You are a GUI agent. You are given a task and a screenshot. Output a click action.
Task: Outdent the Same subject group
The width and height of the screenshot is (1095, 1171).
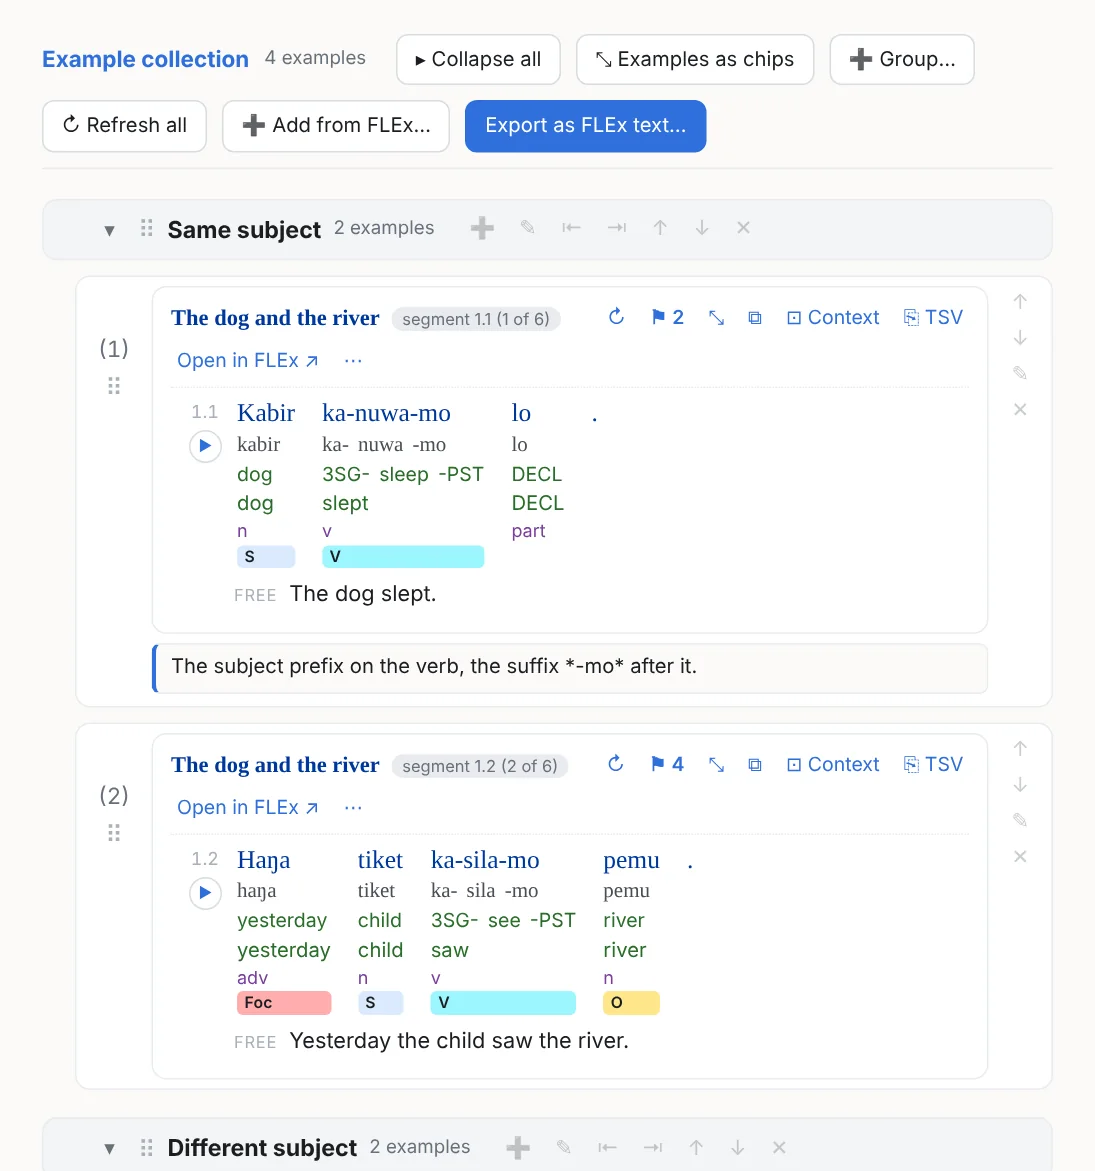[571, 228]
